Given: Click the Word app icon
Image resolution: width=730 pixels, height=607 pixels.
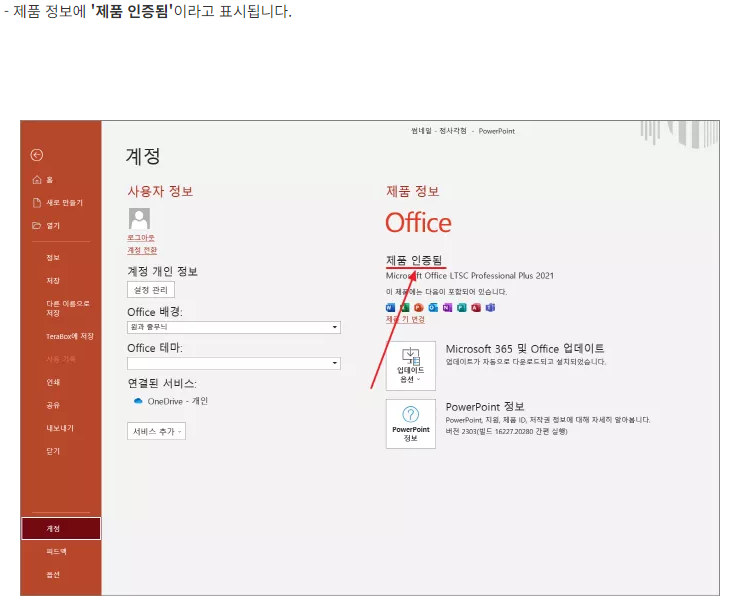Looking at the screenshot, I should point(390,308).
